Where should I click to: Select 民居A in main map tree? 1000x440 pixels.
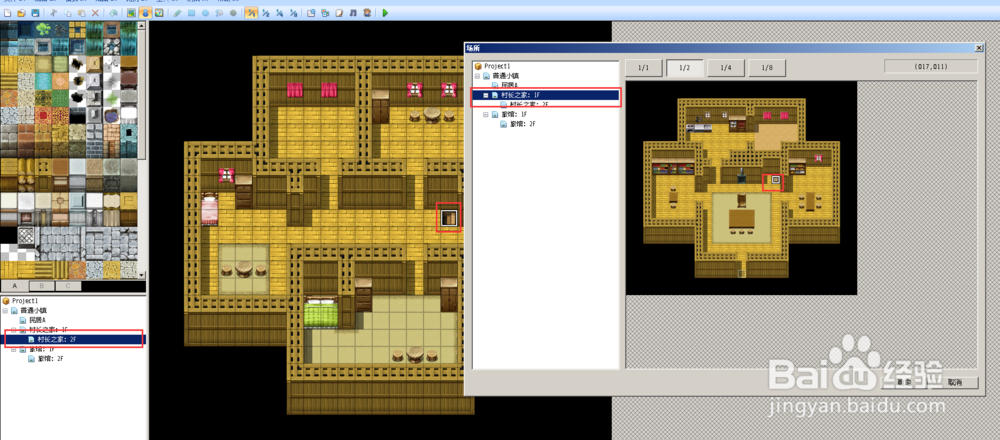click(x=37, y=320)
